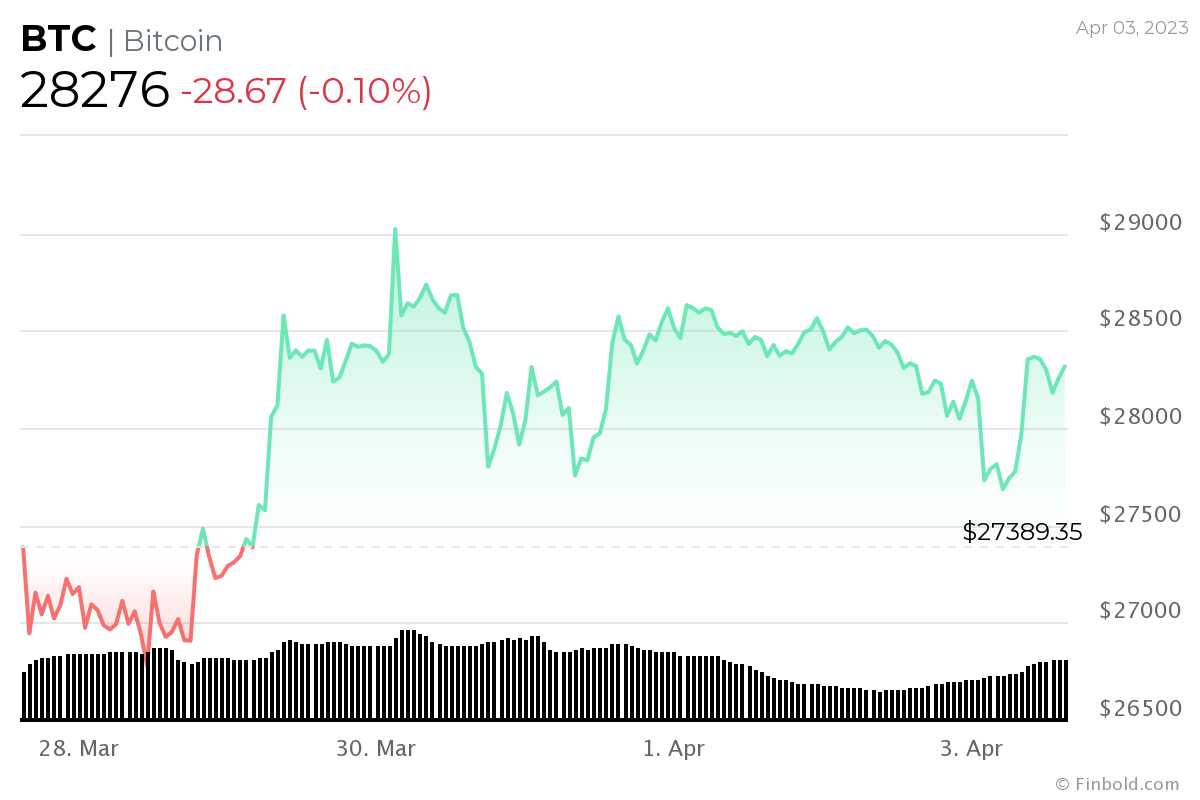Select the $27000 axis label
1200x800 pixels.
[1138, 611]
